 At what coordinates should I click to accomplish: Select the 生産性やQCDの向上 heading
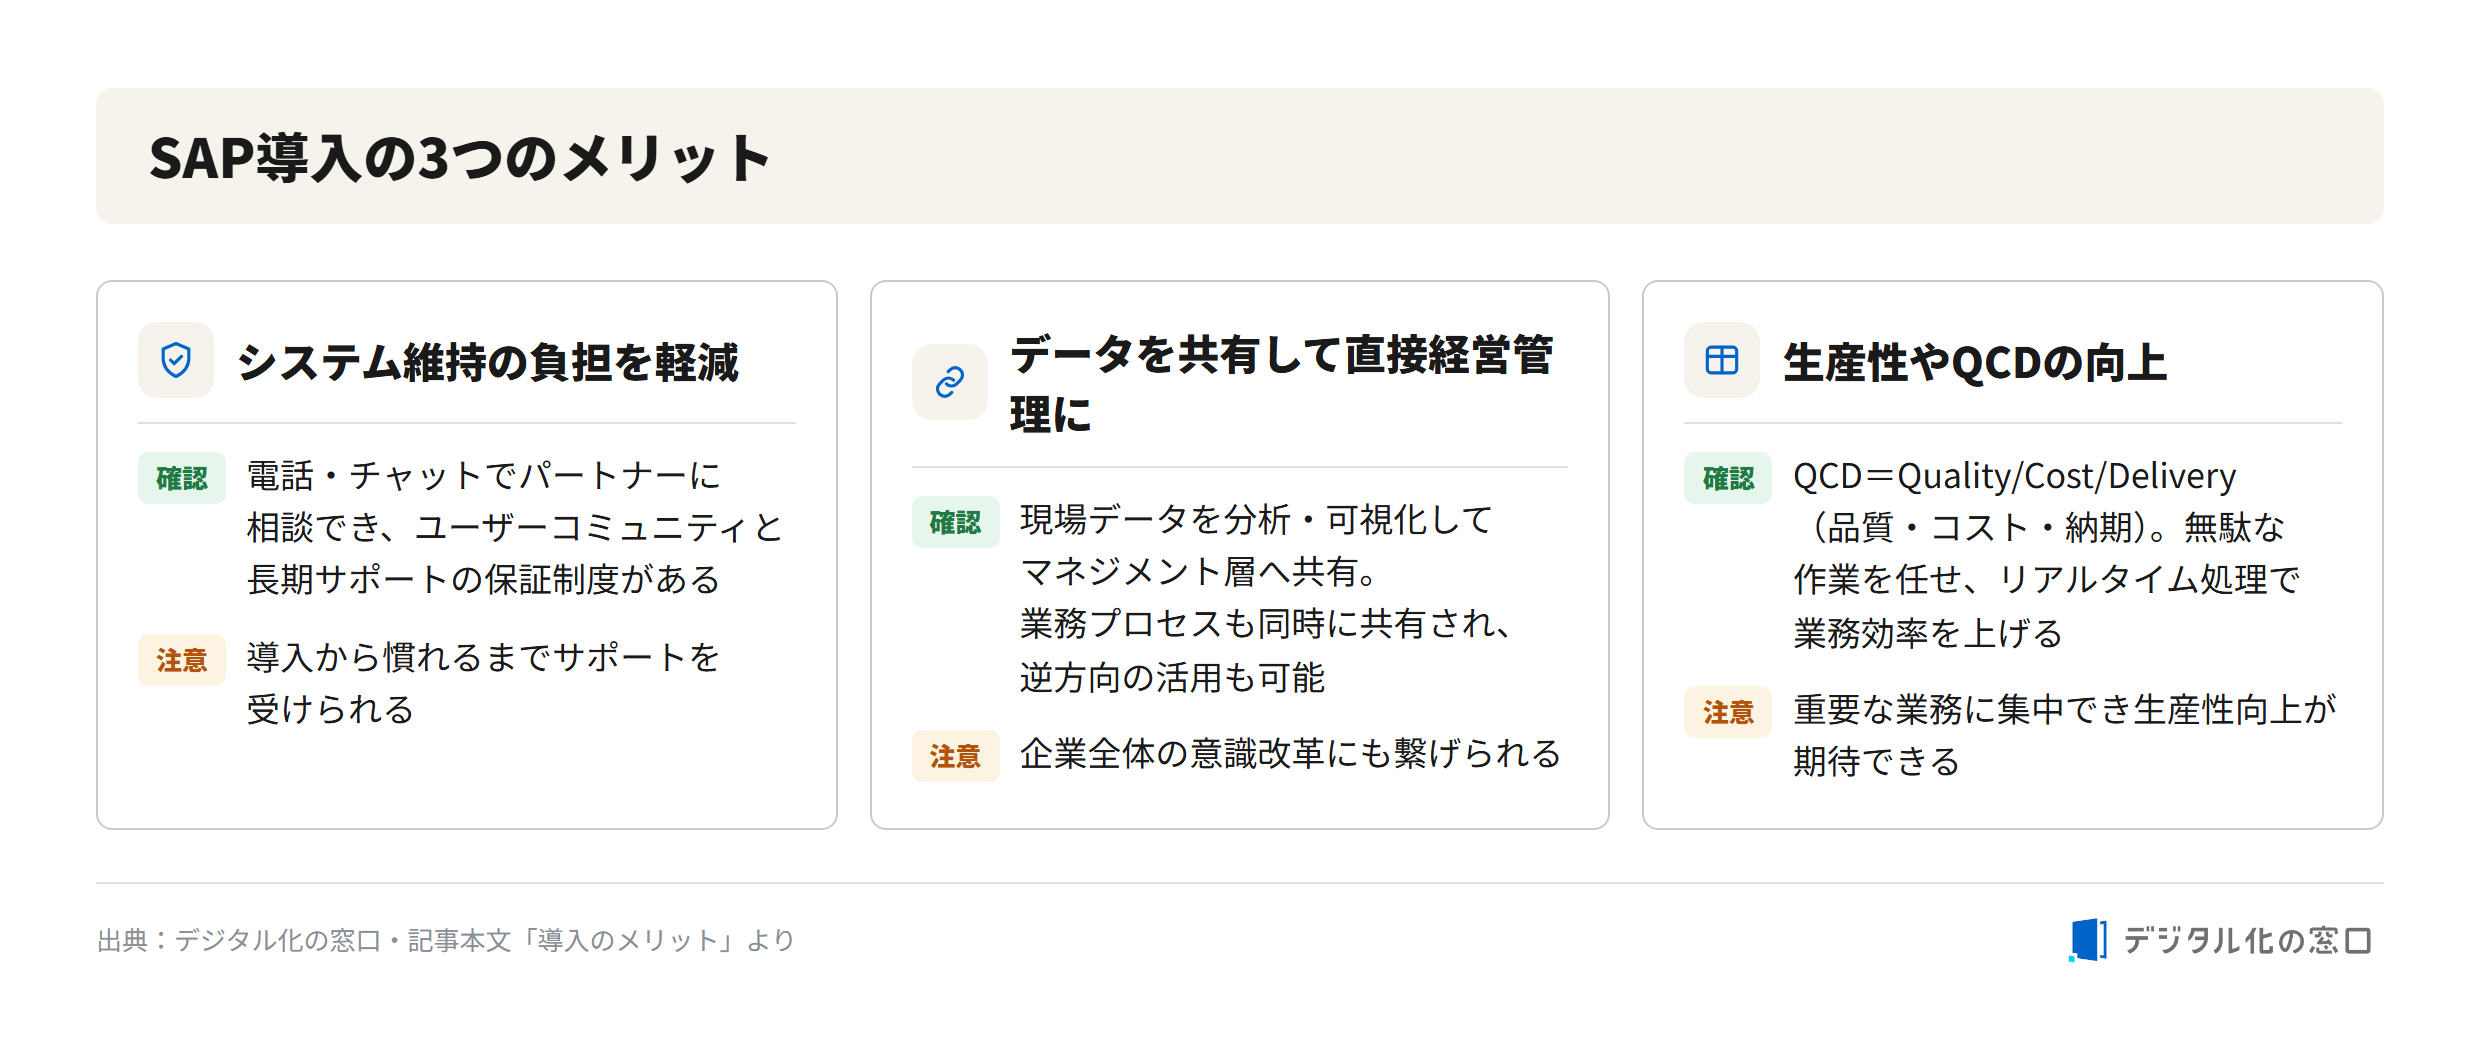1975,362
